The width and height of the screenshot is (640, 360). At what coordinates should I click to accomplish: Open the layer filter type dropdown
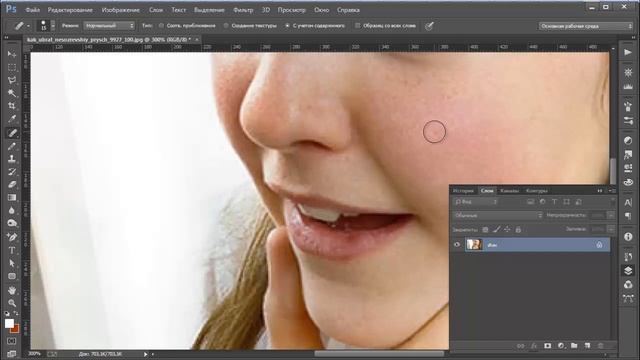(476, 202)
